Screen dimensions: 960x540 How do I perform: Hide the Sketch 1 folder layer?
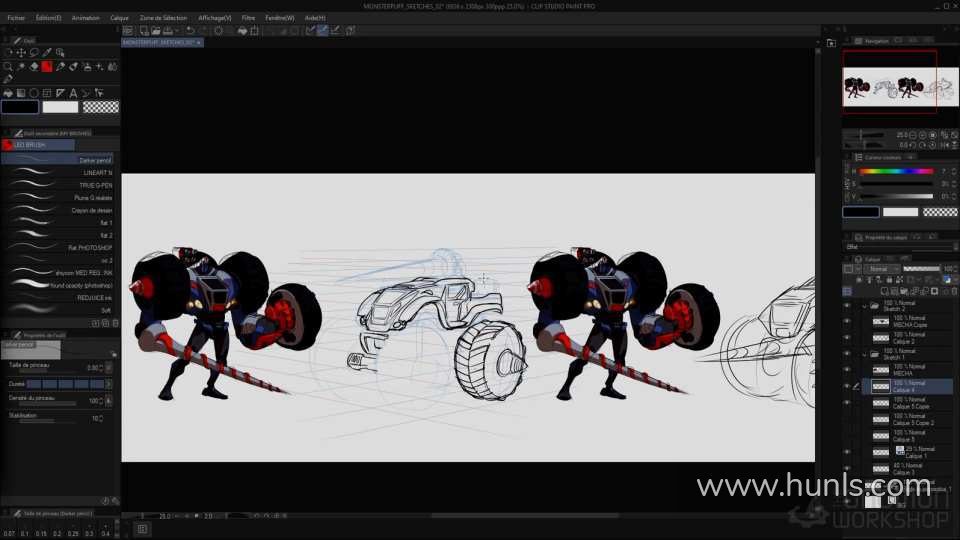pos(847,354)
